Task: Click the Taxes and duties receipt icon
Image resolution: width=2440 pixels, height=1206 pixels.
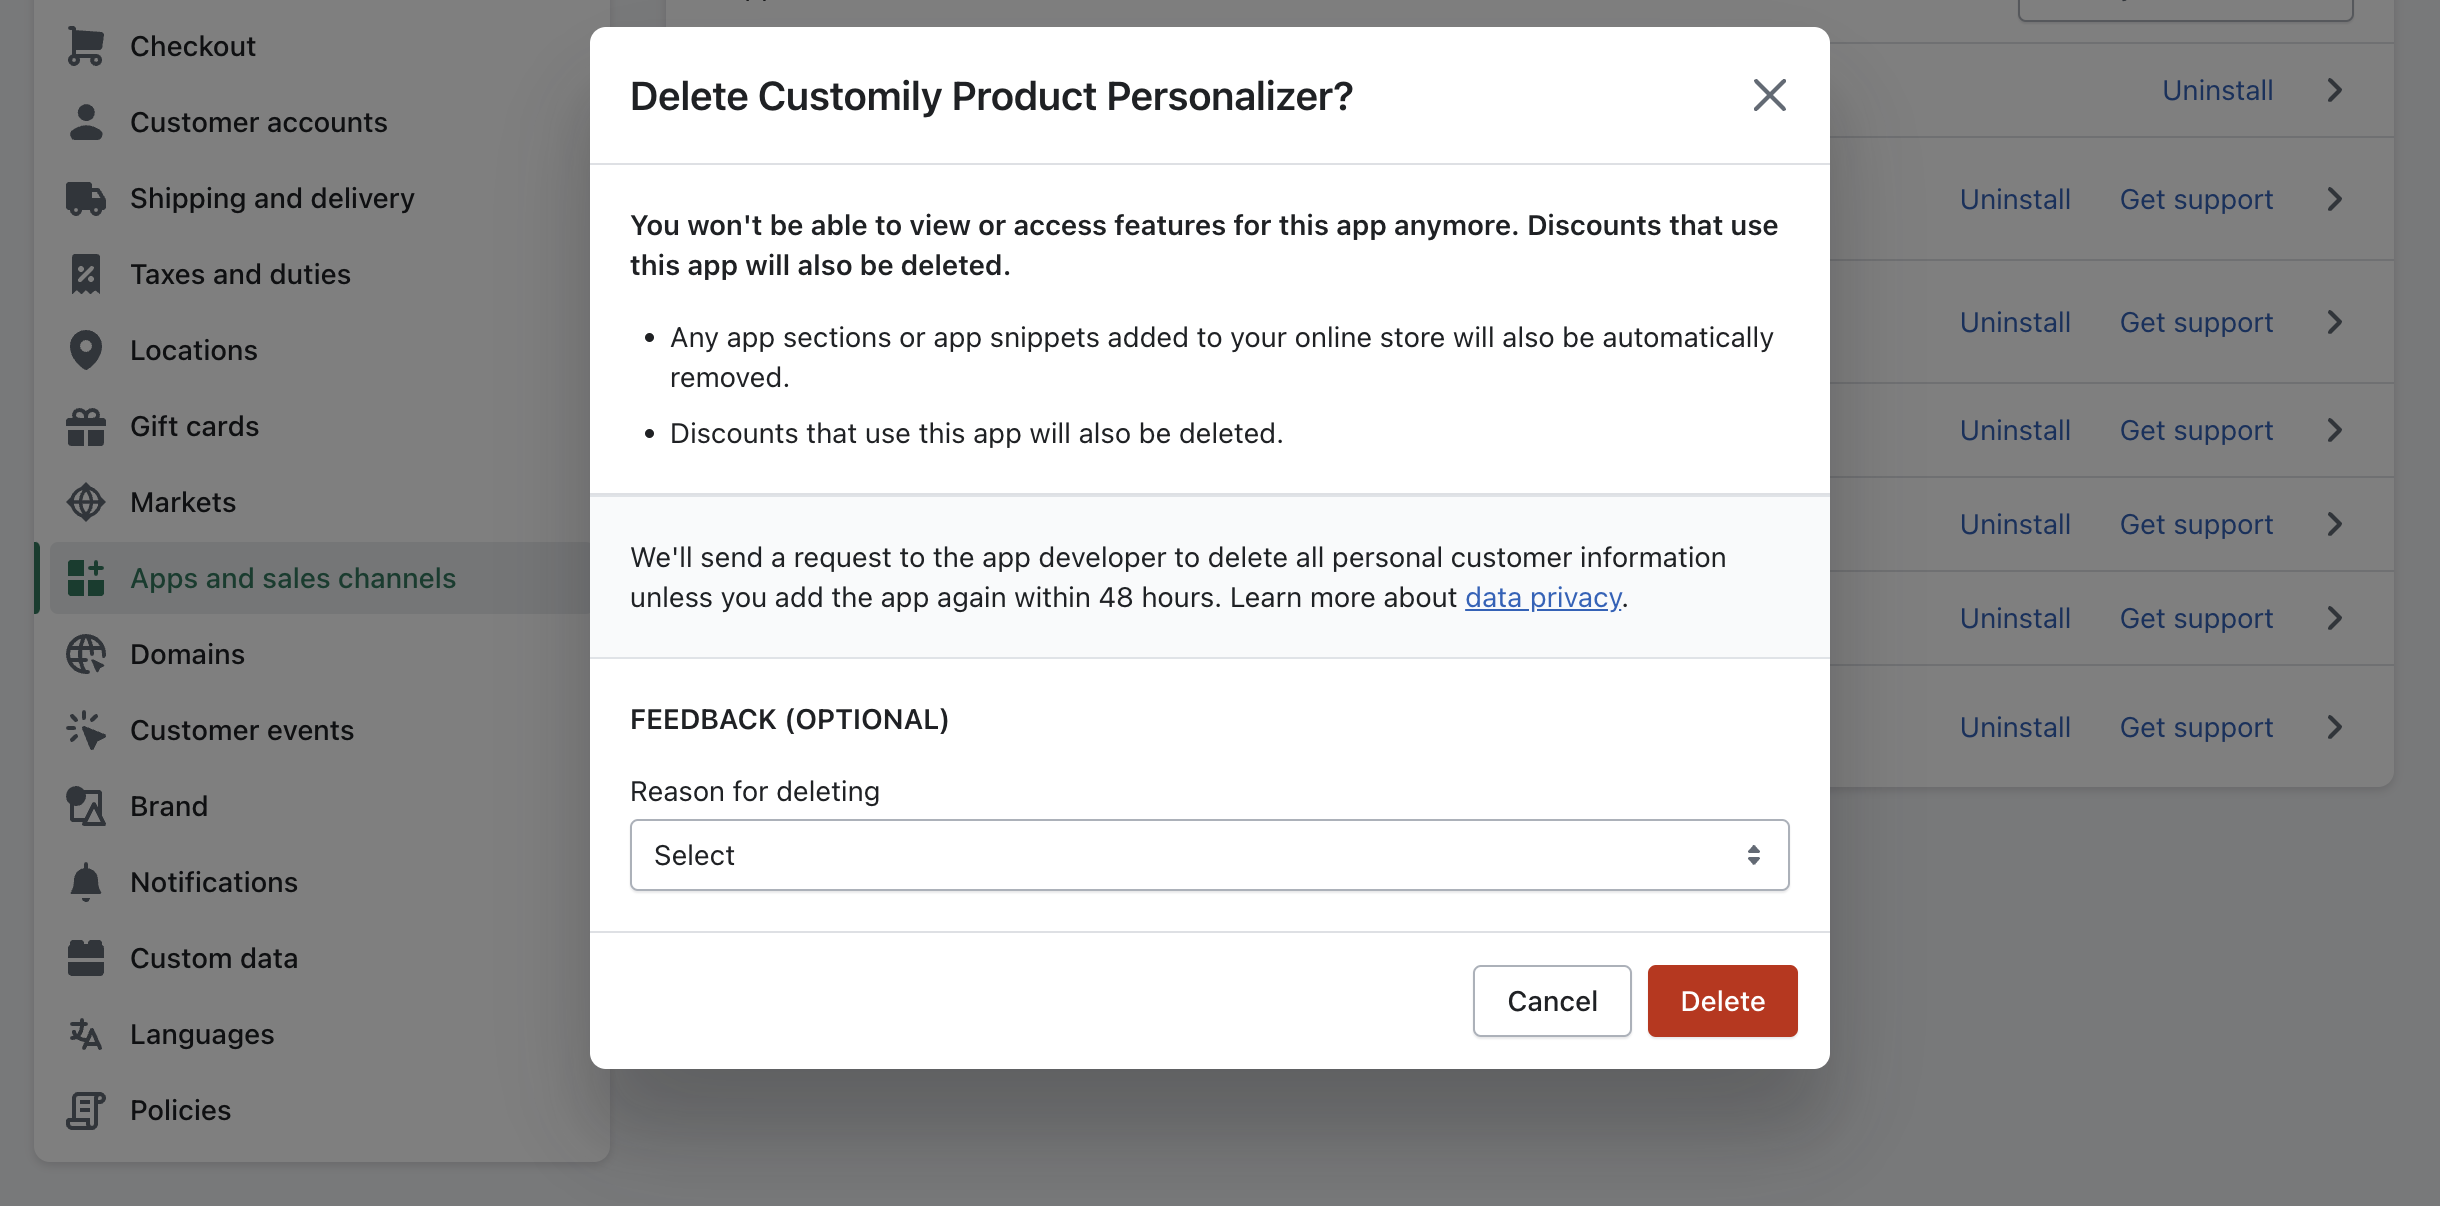Action: click(86, 274)
